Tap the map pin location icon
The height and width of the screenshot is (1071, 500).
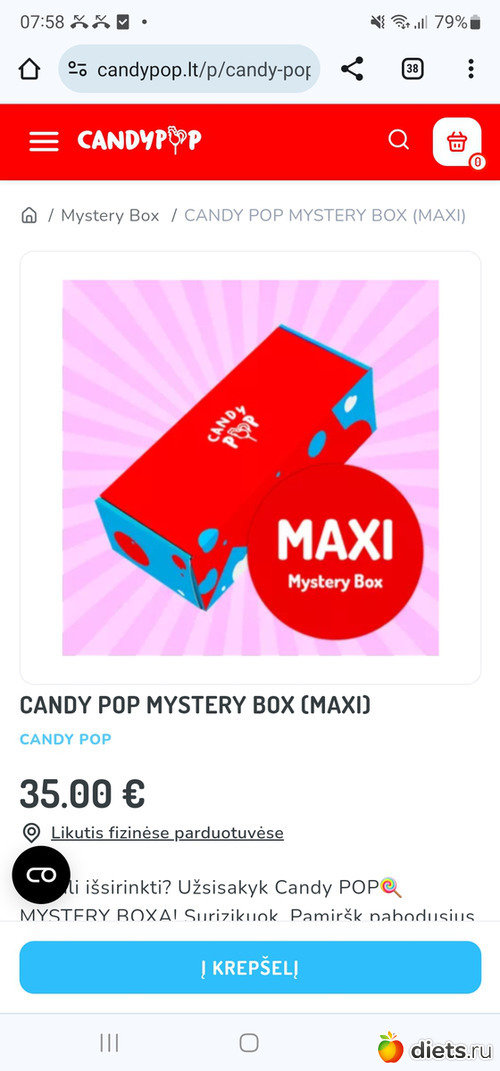[x=31, y=833]
